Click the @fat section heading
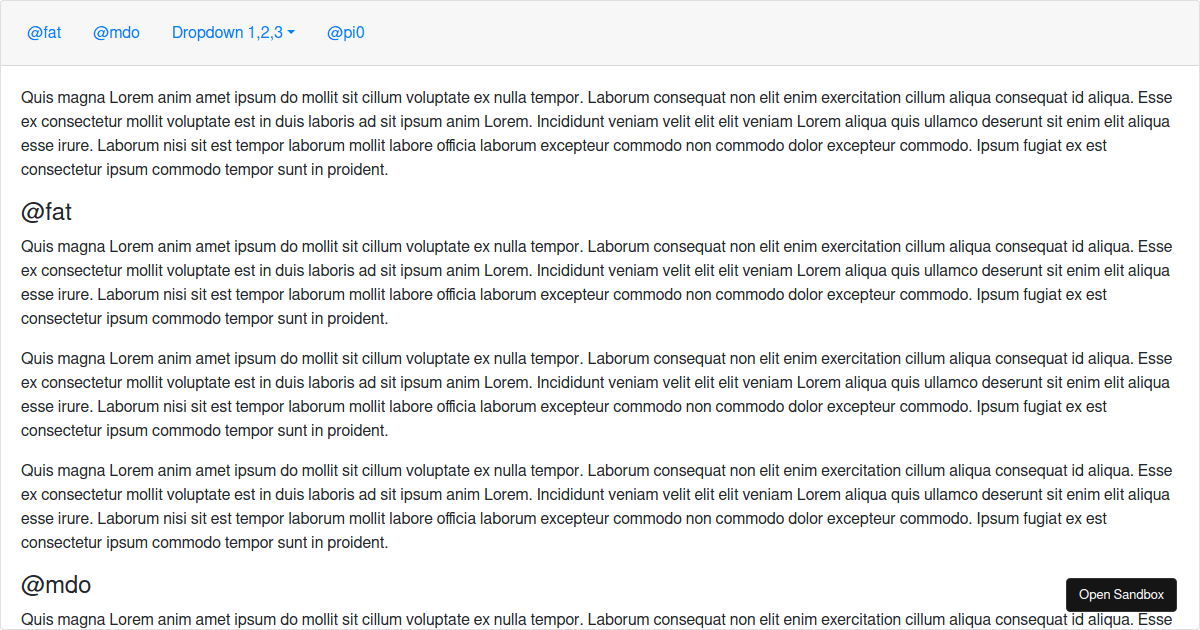This screenshot has height=630, width=1200. tap(46, 212)
